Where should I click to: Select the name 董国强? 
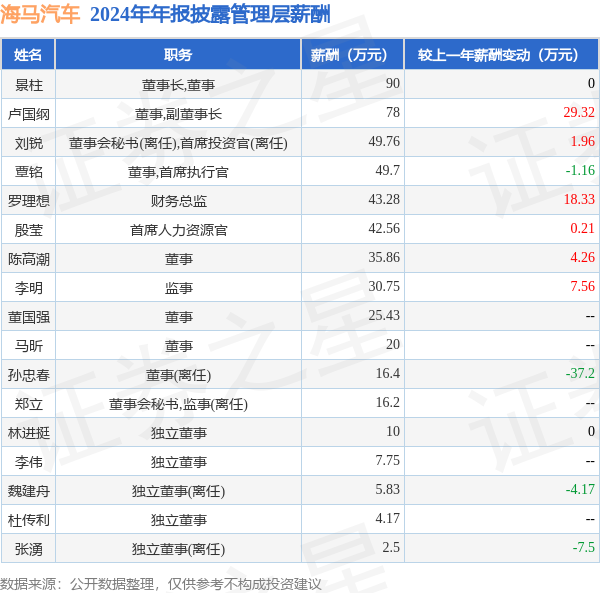[x=29, y=317]
